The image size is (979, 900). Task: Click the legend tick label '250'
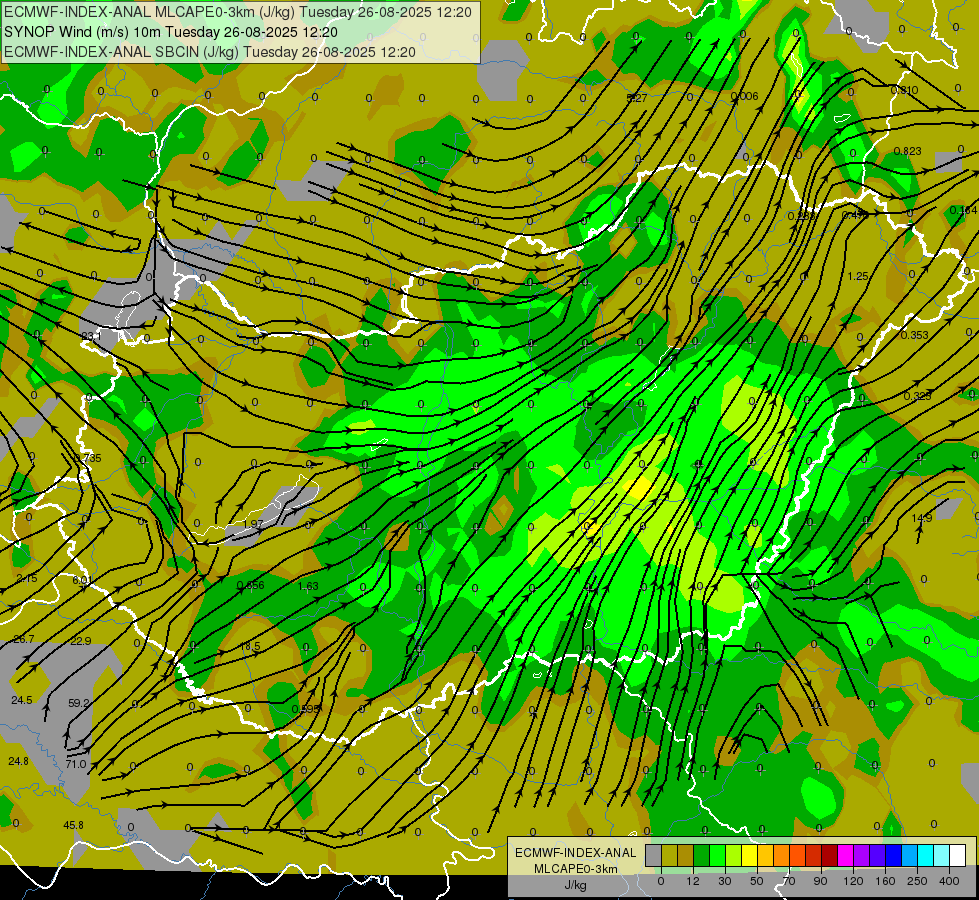(x=917, y=881)
